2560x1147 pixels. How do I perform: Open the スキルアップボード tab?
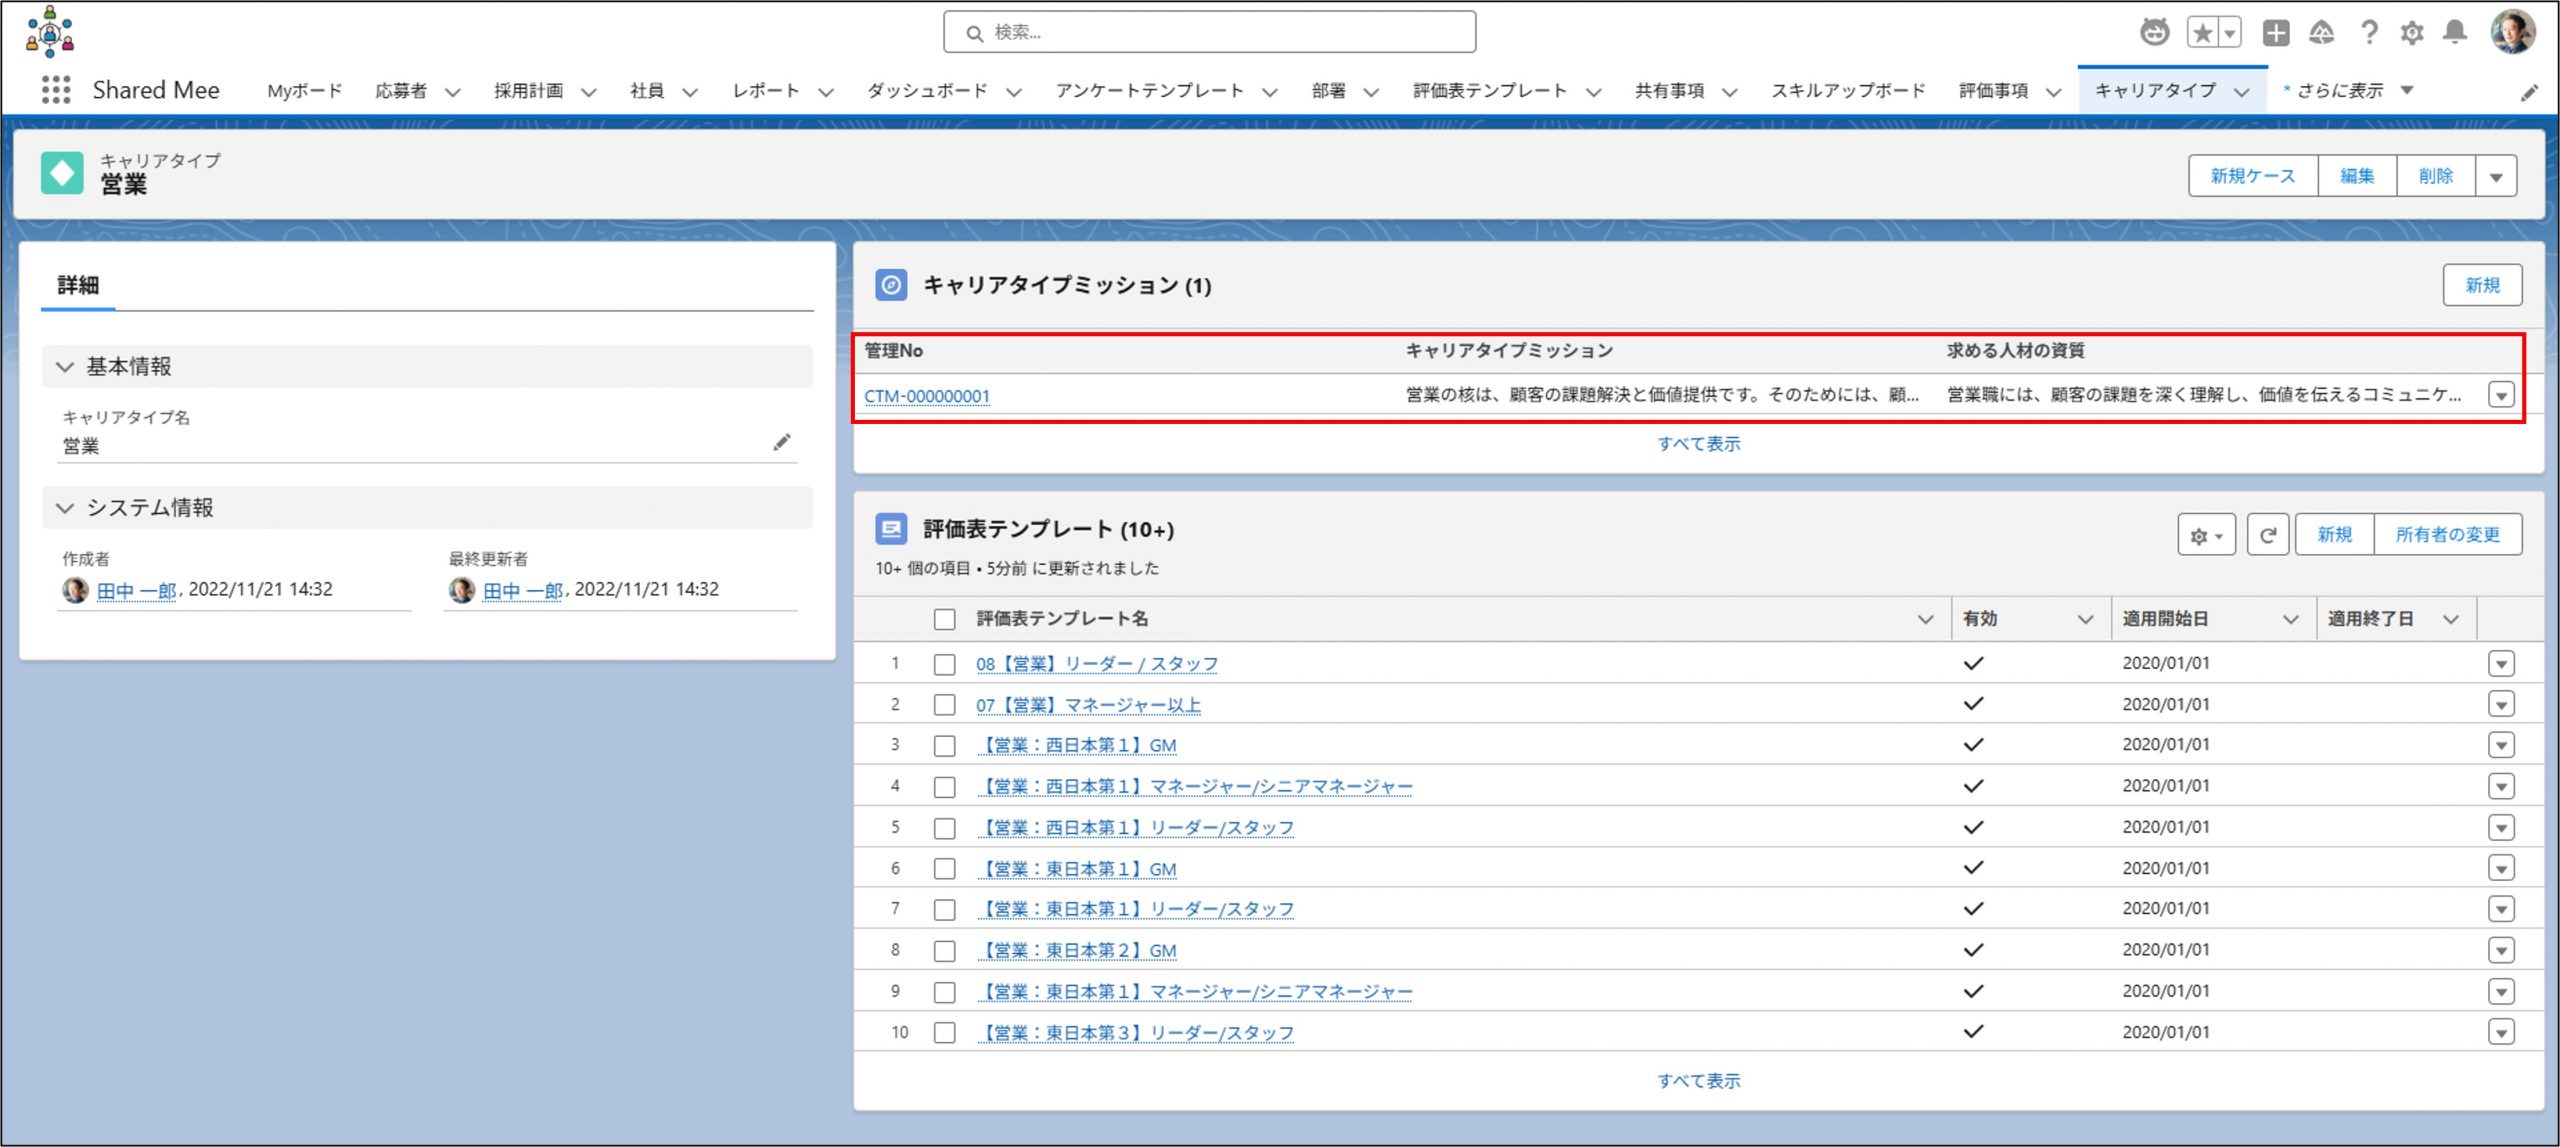point(1847,91)
